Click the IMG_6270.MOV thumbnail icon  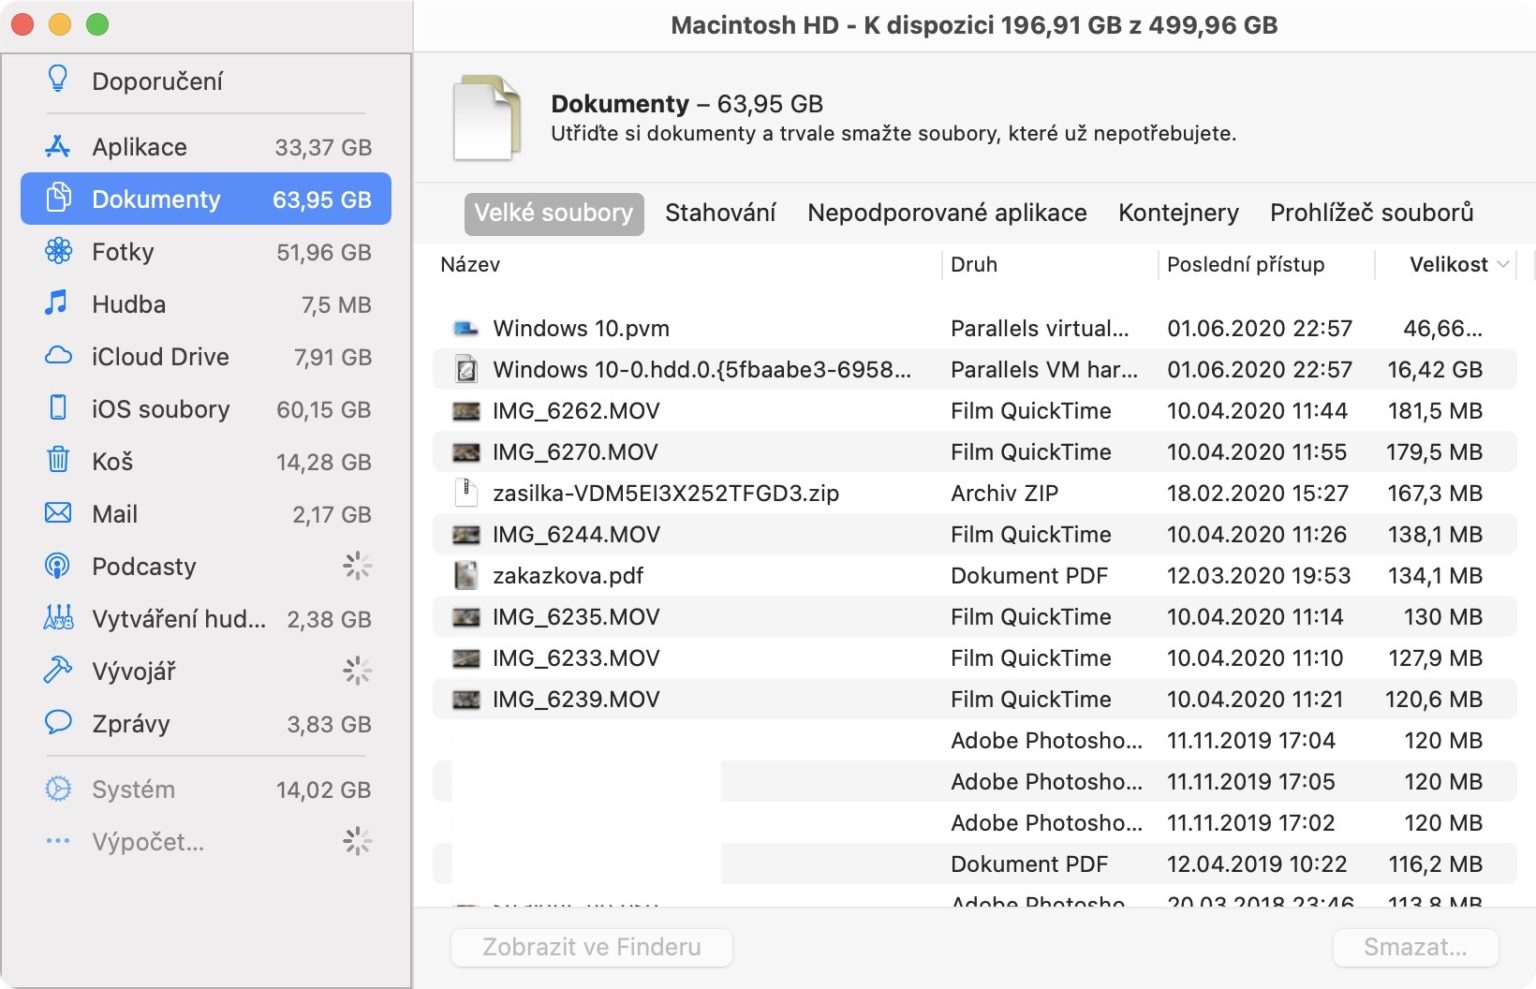(466, 452)
